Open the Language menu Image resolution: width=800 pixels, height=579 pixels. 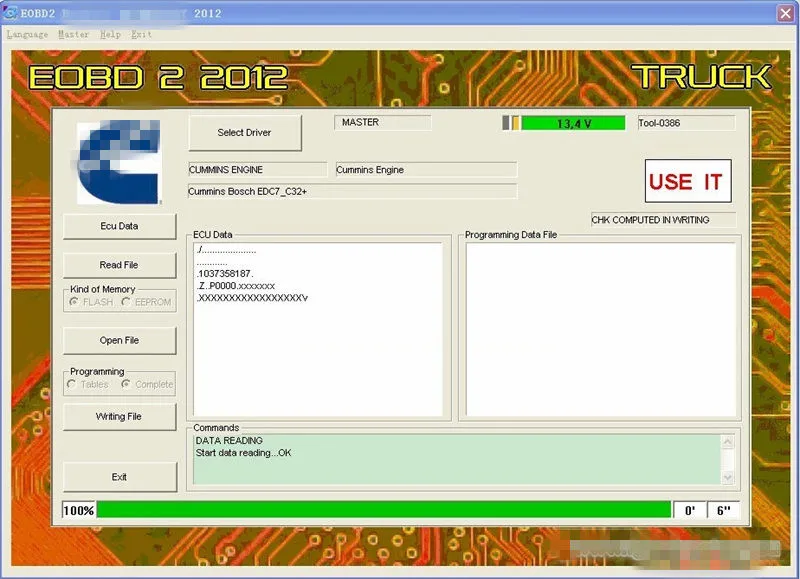28,35
